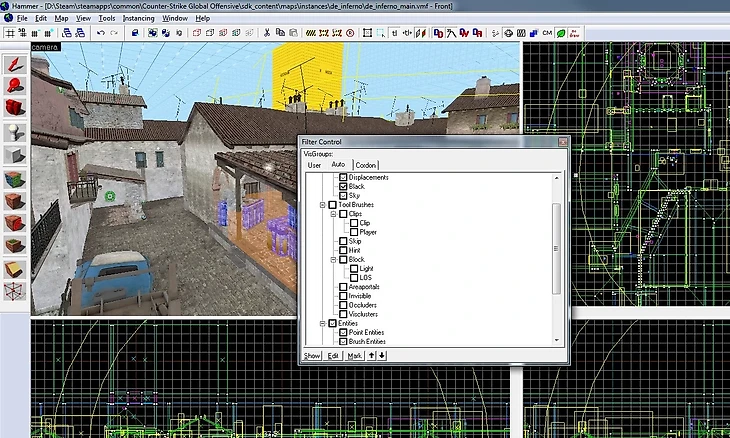Image resolution: width=730 pixels, height=438 pixels.
Task: Open the Toggle Texture Application tool
Action: click(x=15, y=179)
